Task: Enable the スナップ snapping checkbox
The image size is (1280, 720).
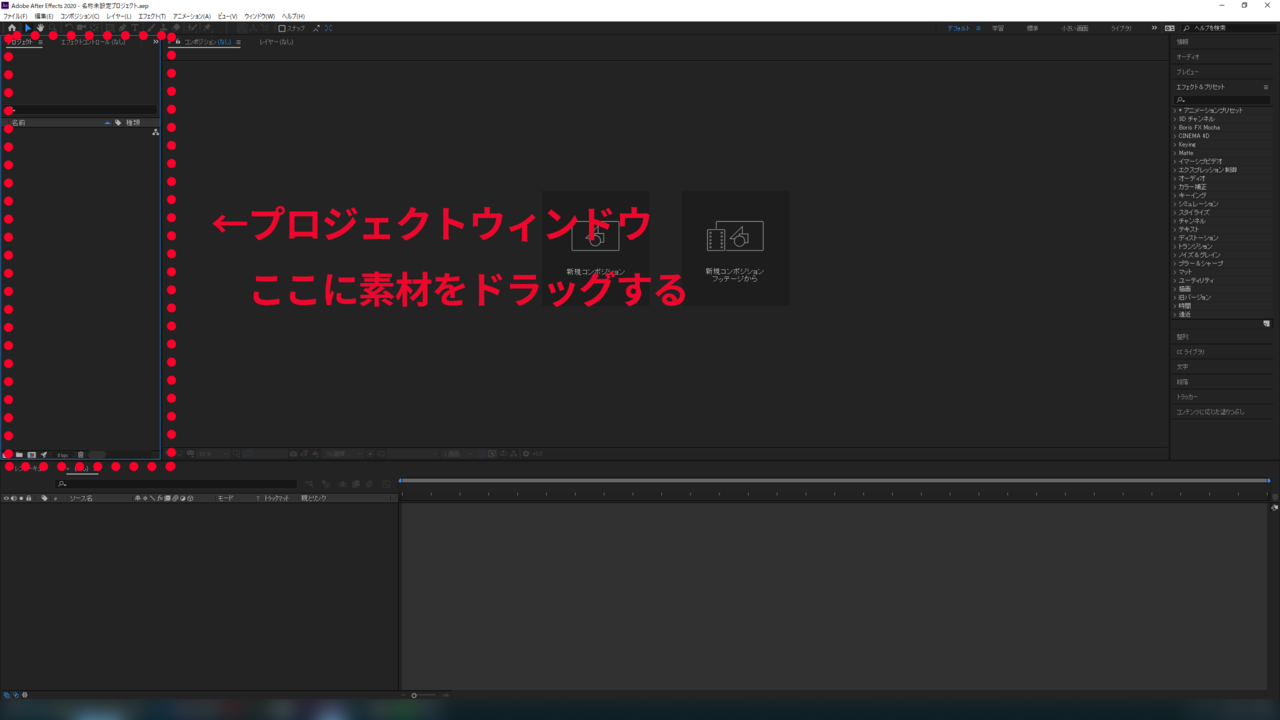Action: click(282, 29)
